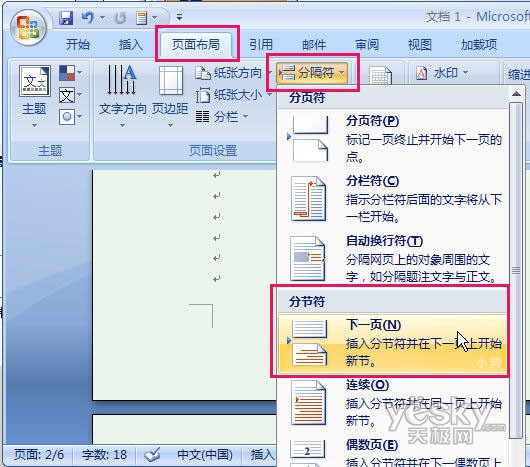Image resolution: width=530 pixels, height=467 pixels.
Task: Expand the 纸张大小 paper size dropdown
Action: click(x=234, y=95)
